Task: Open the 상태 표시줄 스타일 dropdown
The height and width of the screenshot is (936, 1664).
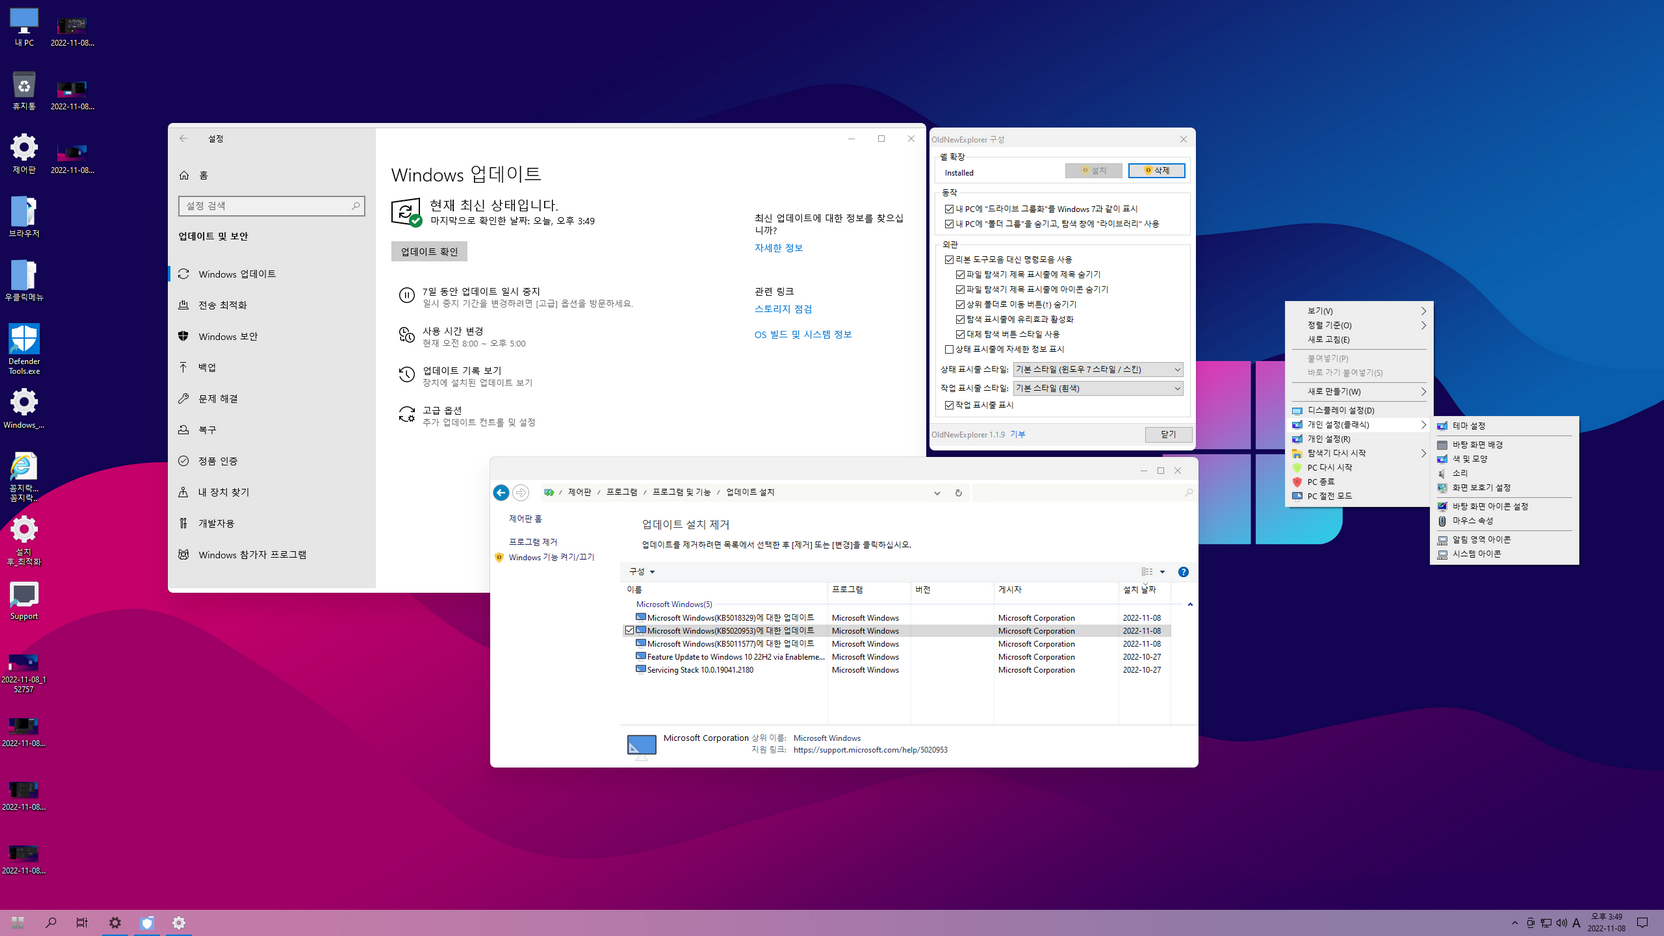Action: [x=1098, y=369]
